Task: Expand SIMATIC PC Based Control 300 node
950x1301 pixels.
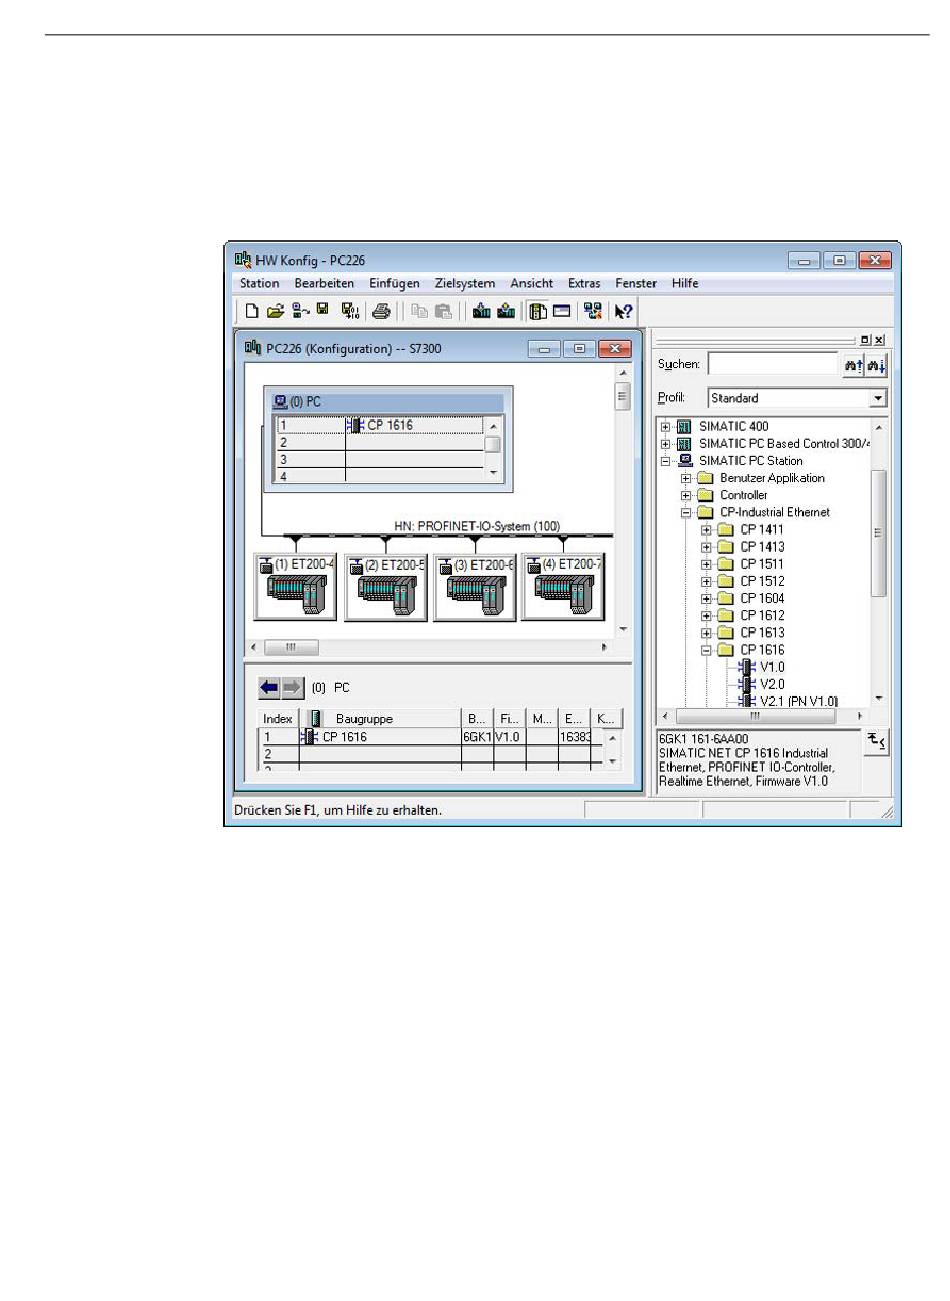Action: pyautogui.click(x=666, y=443)
